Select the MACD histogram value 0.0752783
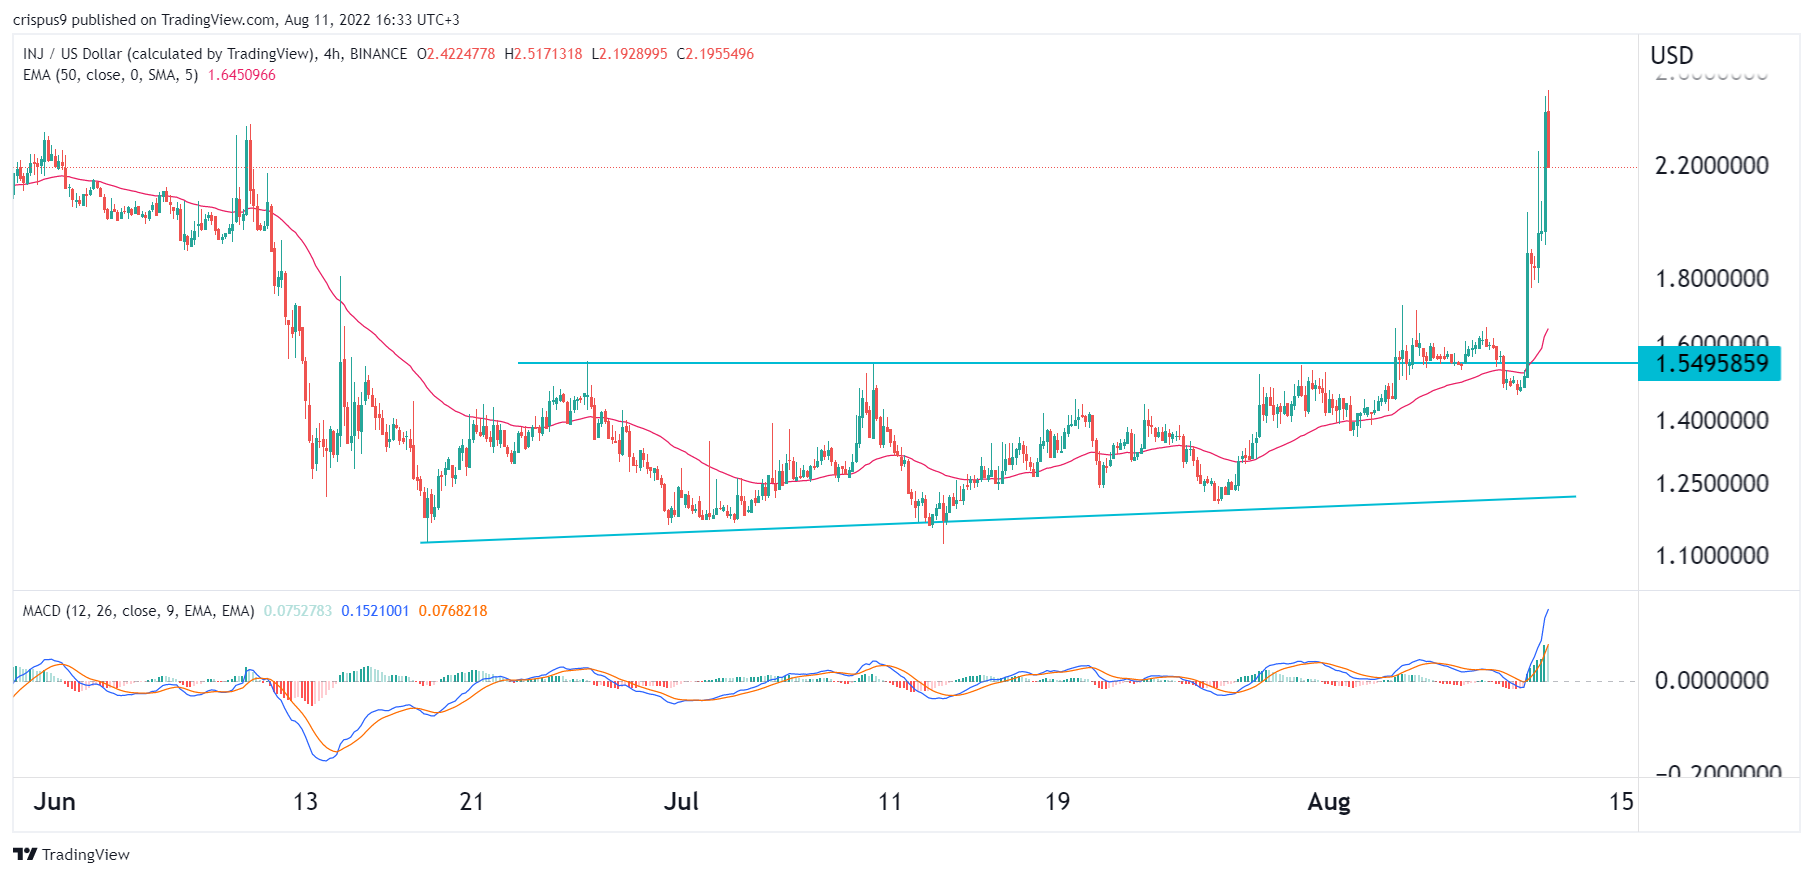The height and width of the screenshot is (876, 1813). (298, 611)
